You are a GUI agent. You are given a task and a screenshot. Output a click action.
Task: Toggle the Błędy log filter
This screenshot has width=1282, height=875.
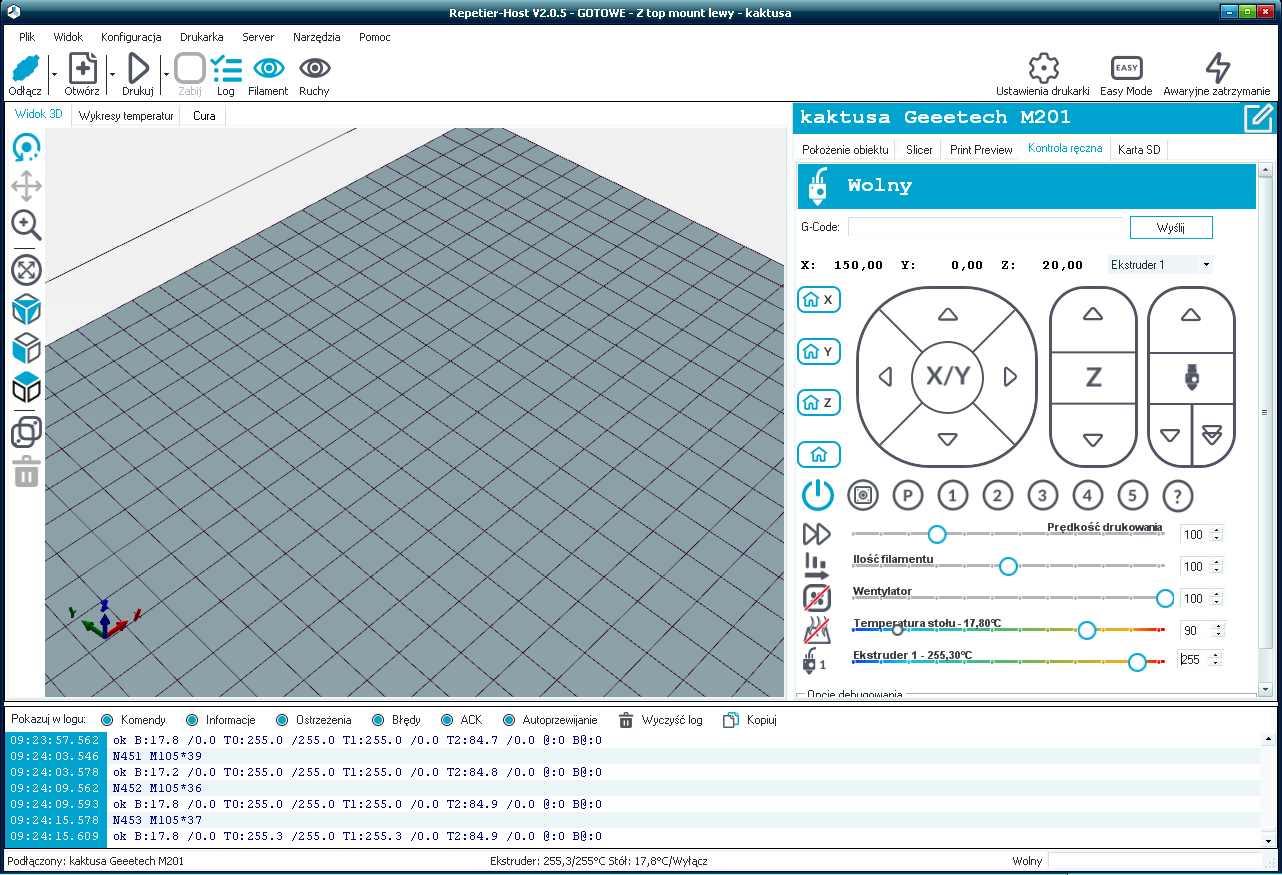click(x=378, y=720)
